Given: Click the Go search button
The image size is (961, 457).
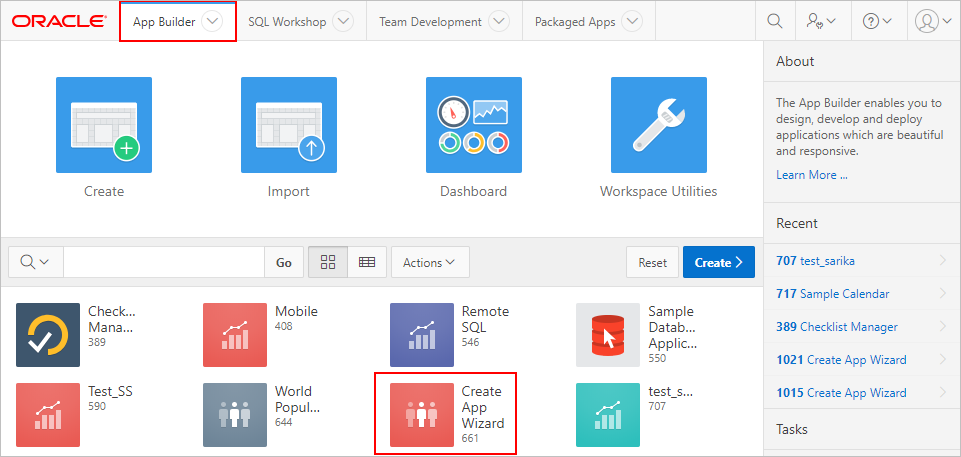Looking at the screenshot, I should click(284, 262).
